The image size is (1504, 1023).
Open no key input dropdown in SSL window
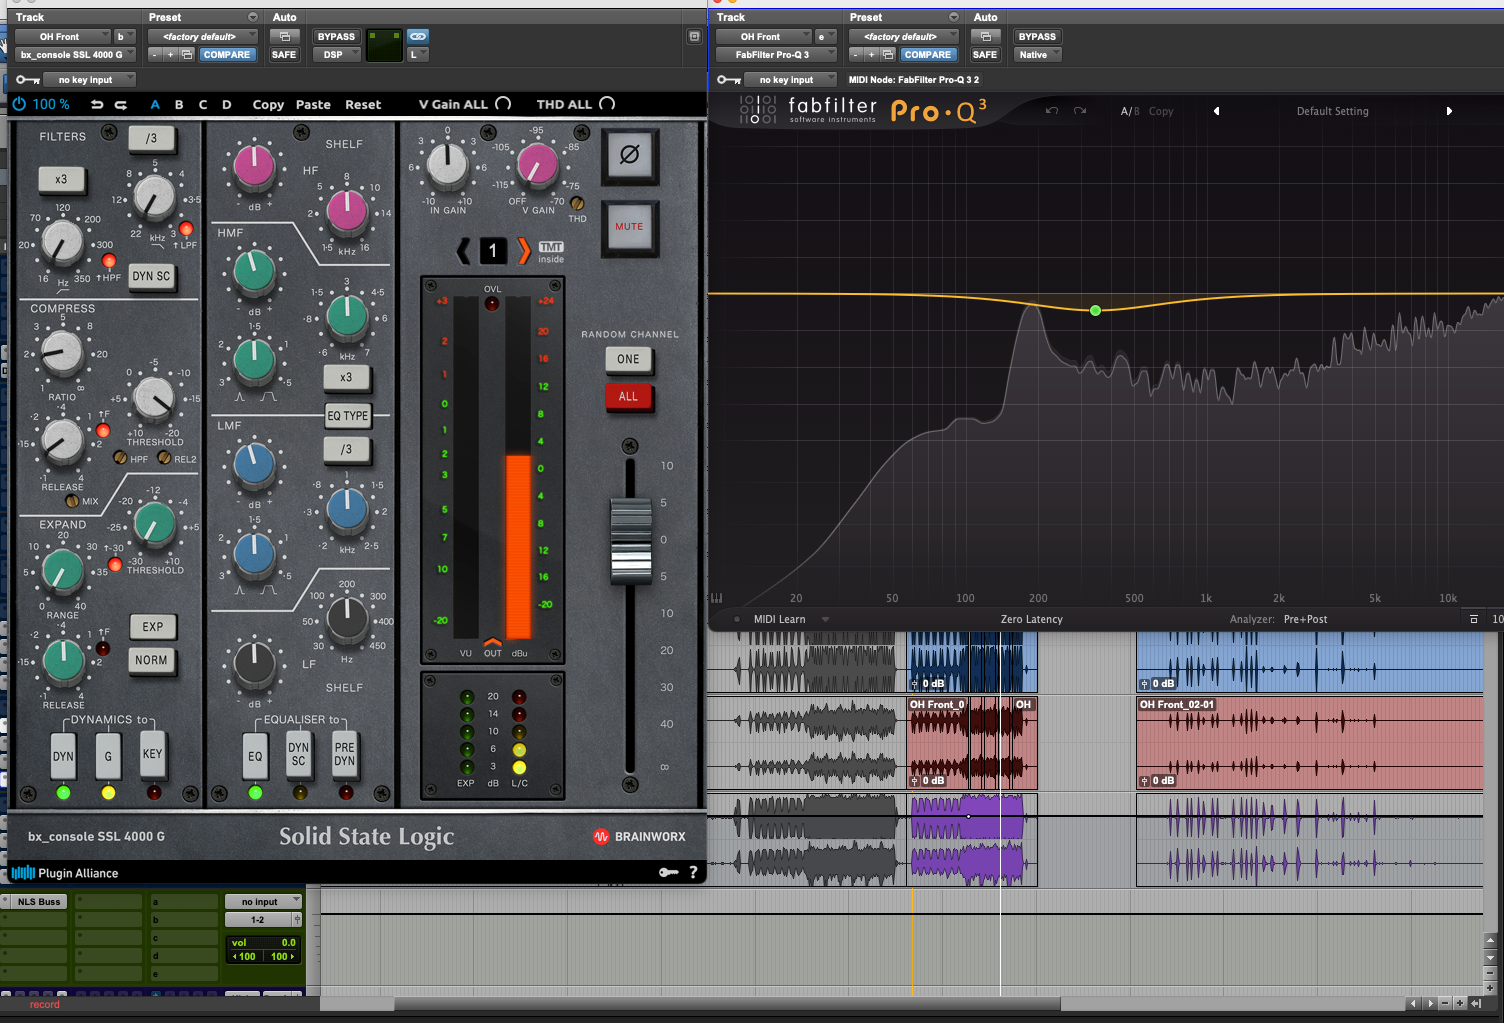[90, 80]
